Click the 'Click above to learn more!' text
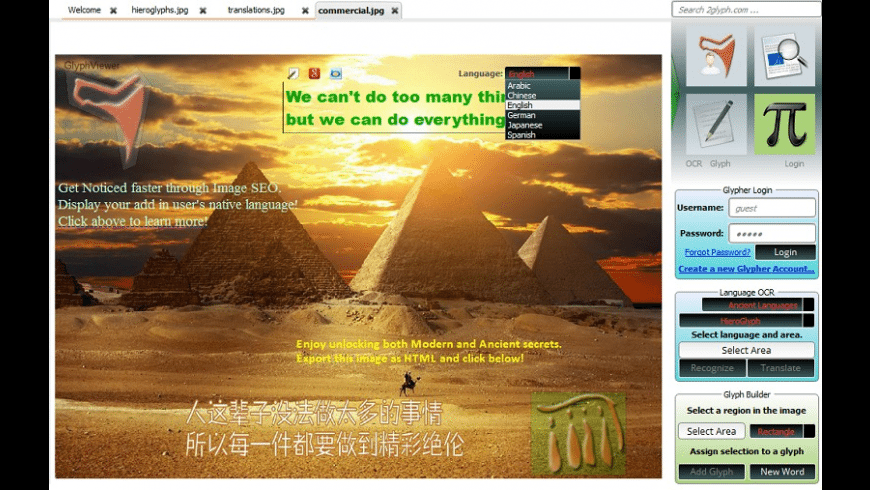870x490 pixels. (133, 221)
